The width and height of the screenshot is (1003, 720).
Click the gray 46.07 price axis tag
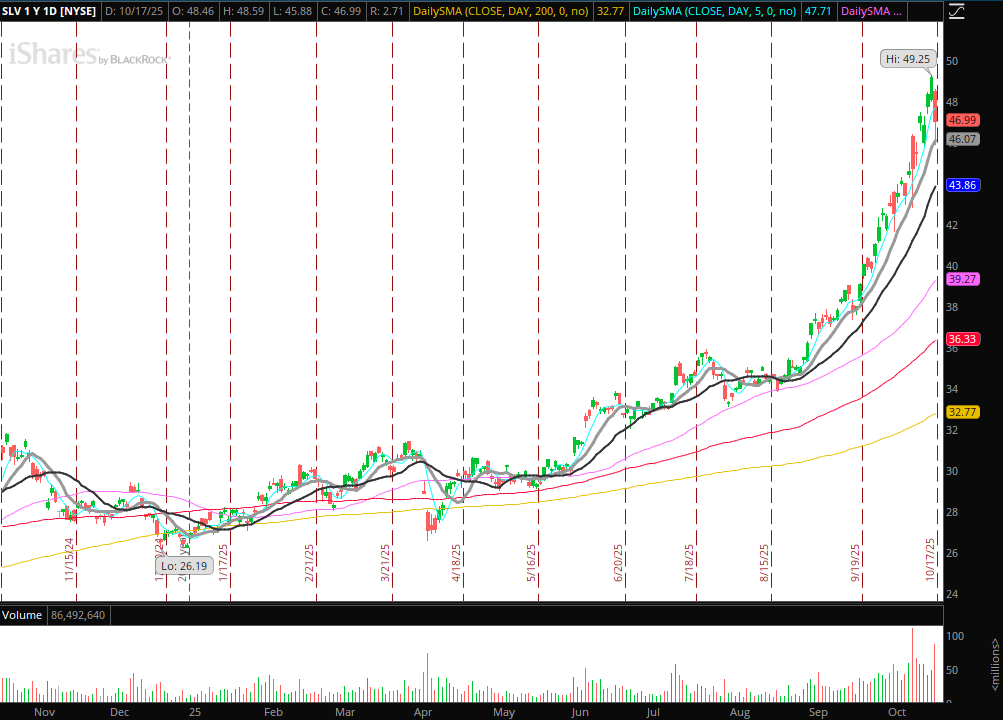pyautogui.click(x=962, y=140)
